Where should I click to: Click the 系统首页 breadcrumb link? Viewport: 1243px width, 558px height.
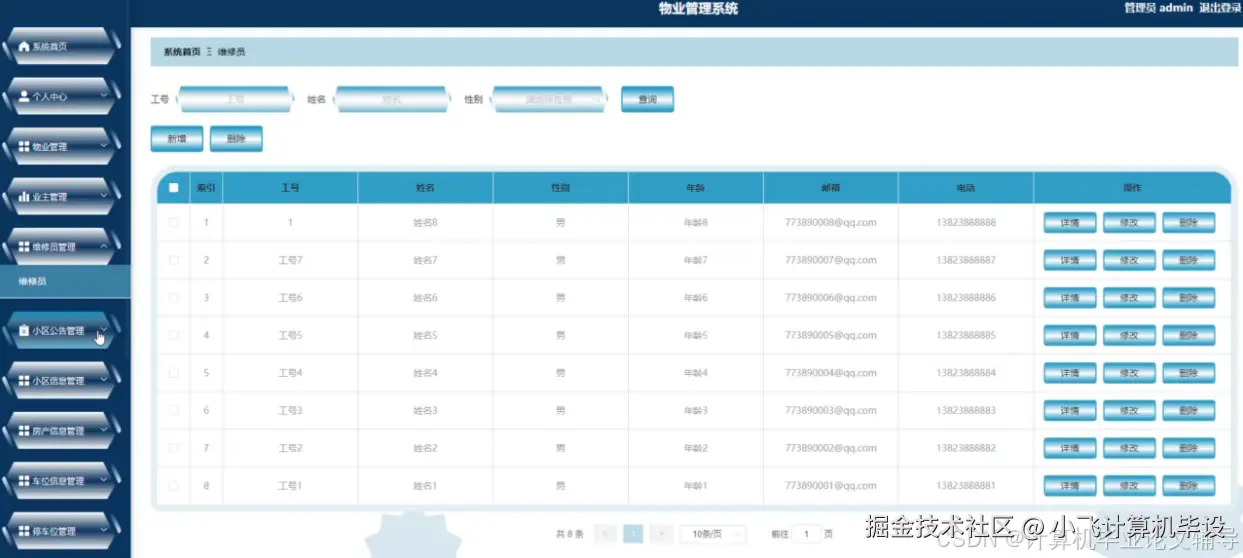[x=182, y=52]
